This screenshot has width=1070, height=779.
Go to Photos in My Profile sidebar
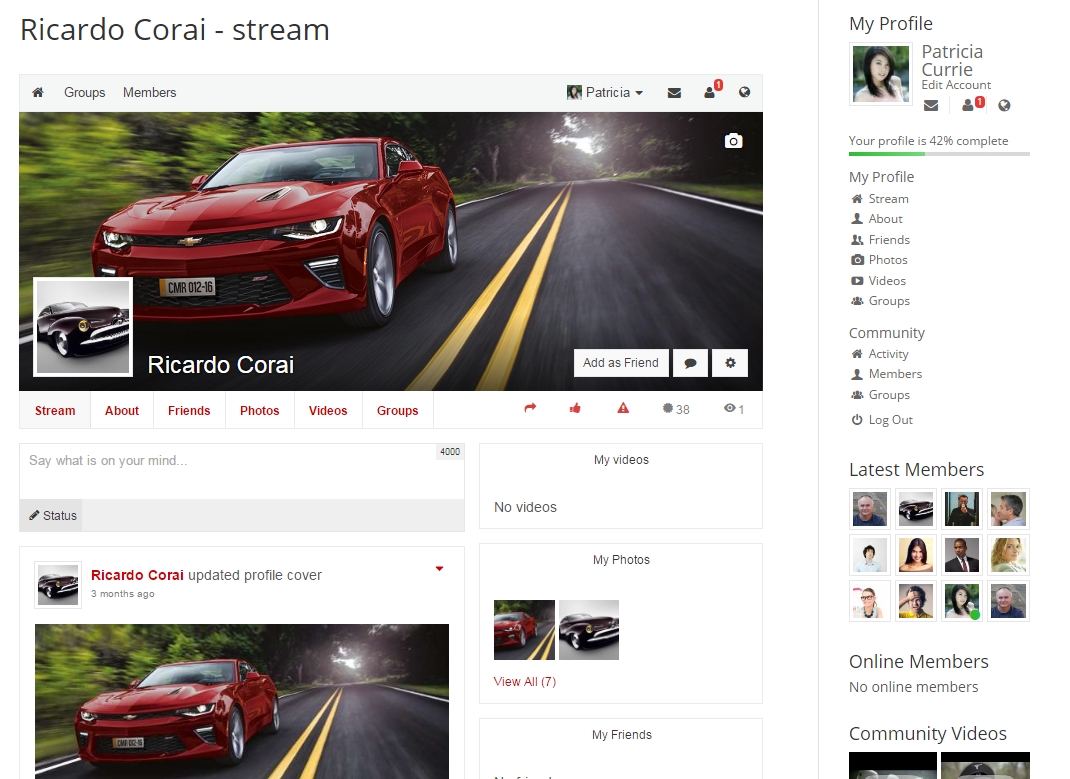888,259
